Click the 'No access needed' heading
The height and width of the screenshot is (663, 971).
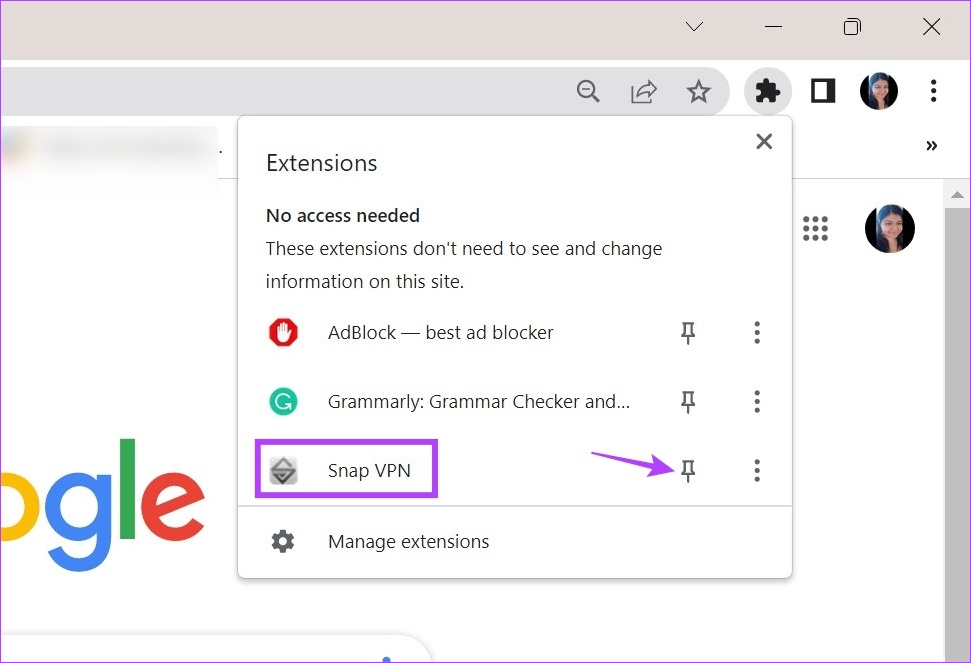coord(342,215)
